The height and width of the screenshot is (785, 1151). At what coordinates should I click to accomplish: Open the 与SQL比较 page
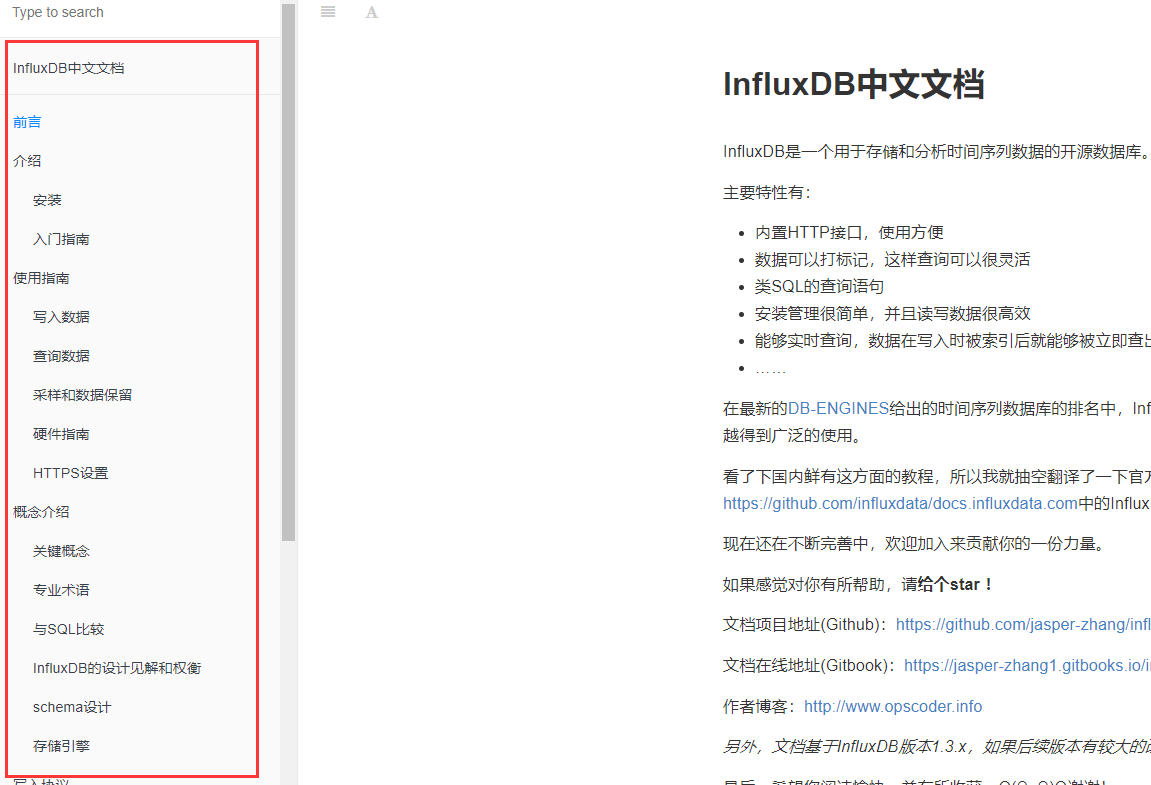tap(68, 629)
